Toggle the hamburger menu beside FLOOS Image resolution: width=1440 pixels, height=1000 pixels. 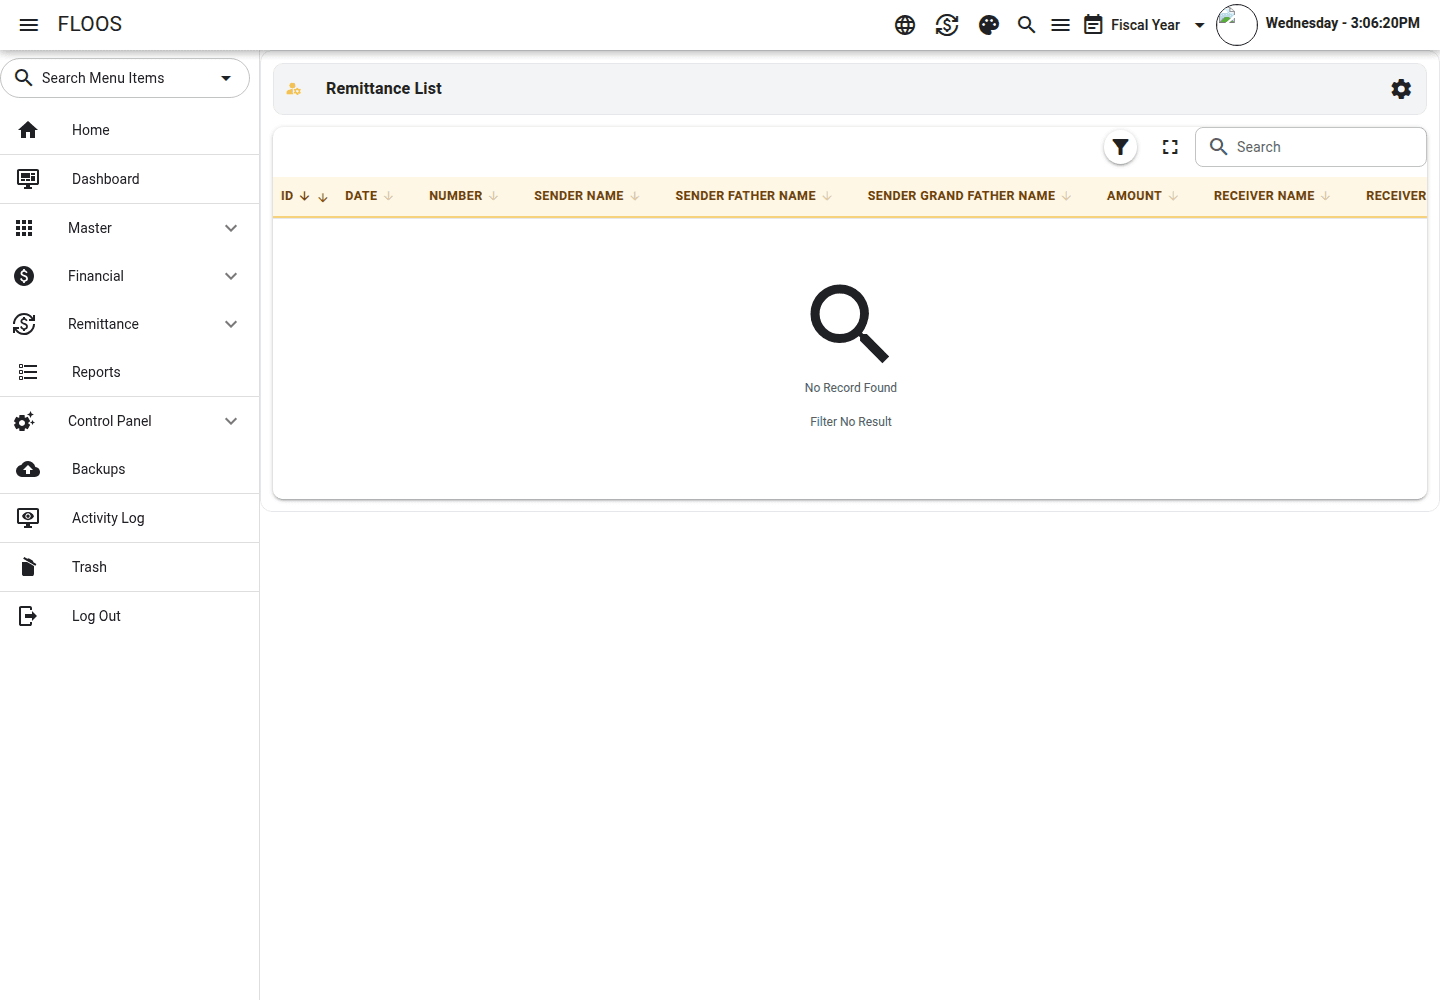(29, 25)
